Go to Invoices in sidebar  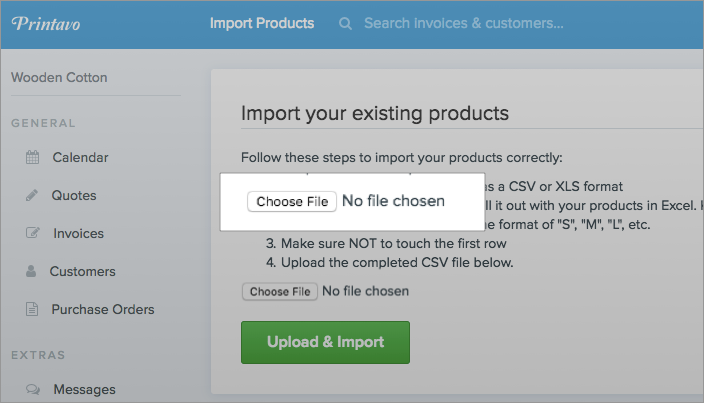79,233
